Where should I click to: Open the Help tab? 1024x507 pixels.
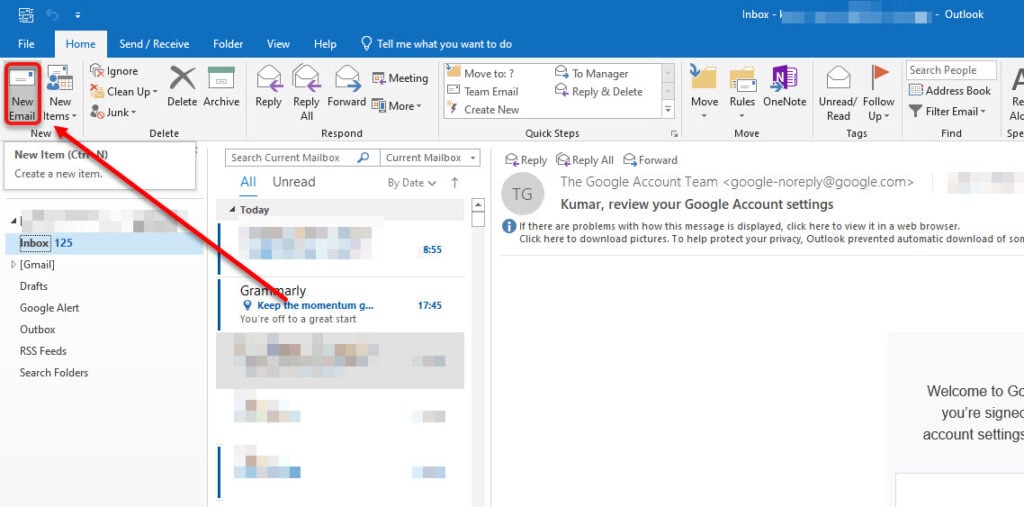tap(325, 44)
